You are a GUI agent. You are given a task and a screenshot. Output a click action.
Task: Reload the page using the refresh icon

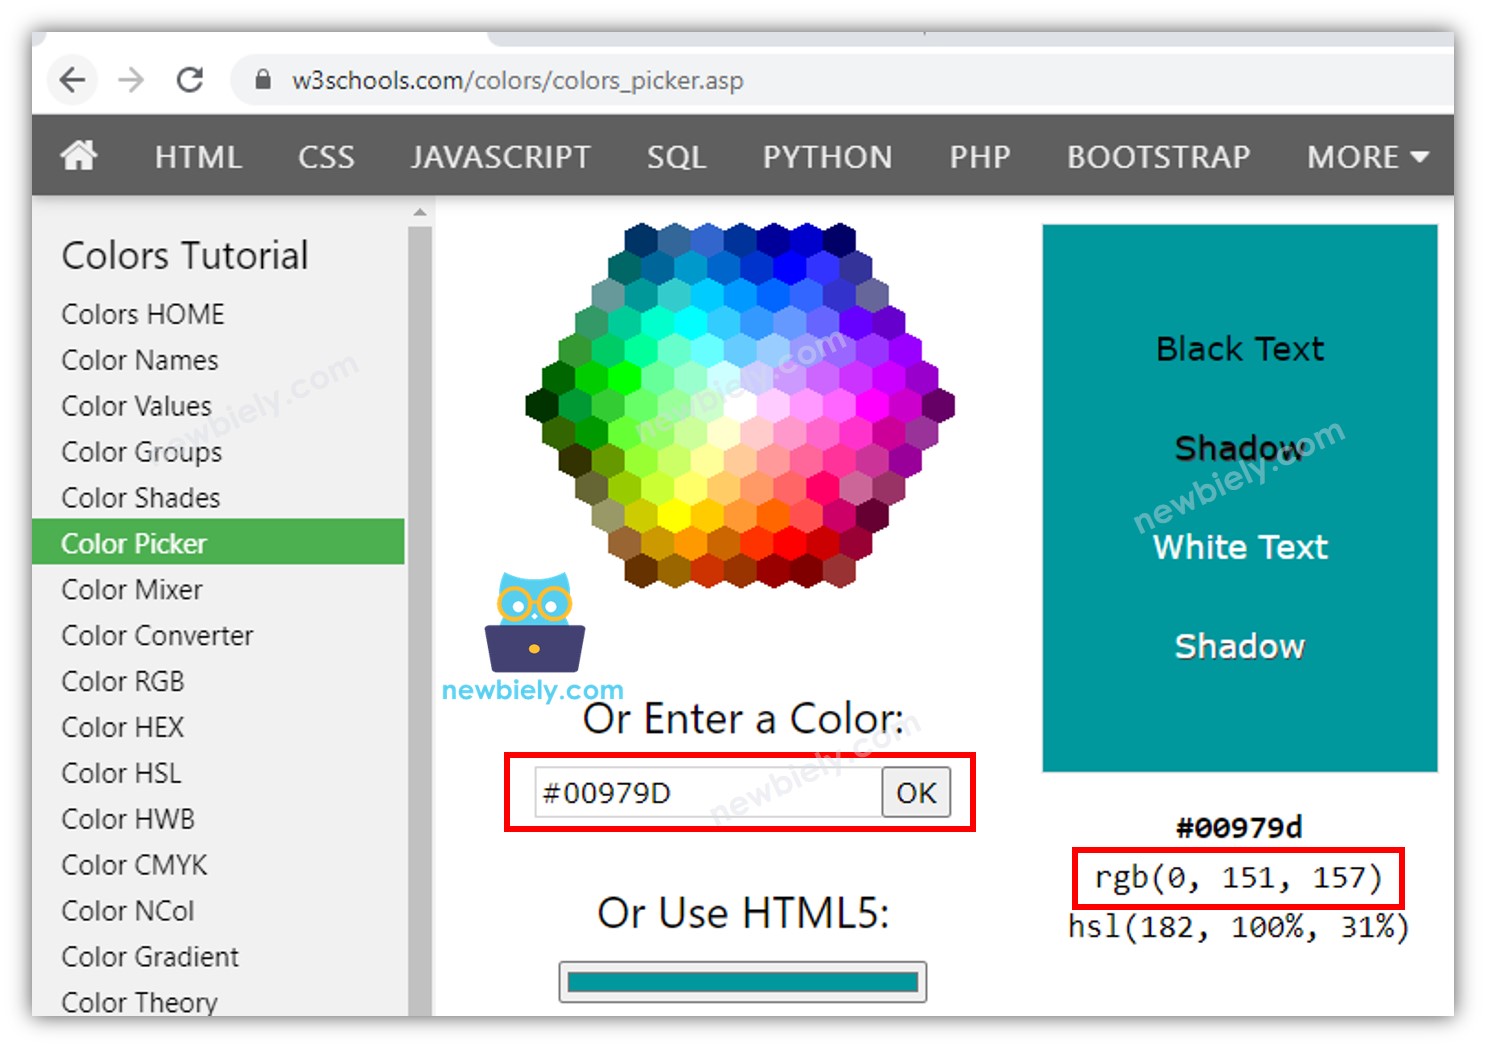point(191,80)
